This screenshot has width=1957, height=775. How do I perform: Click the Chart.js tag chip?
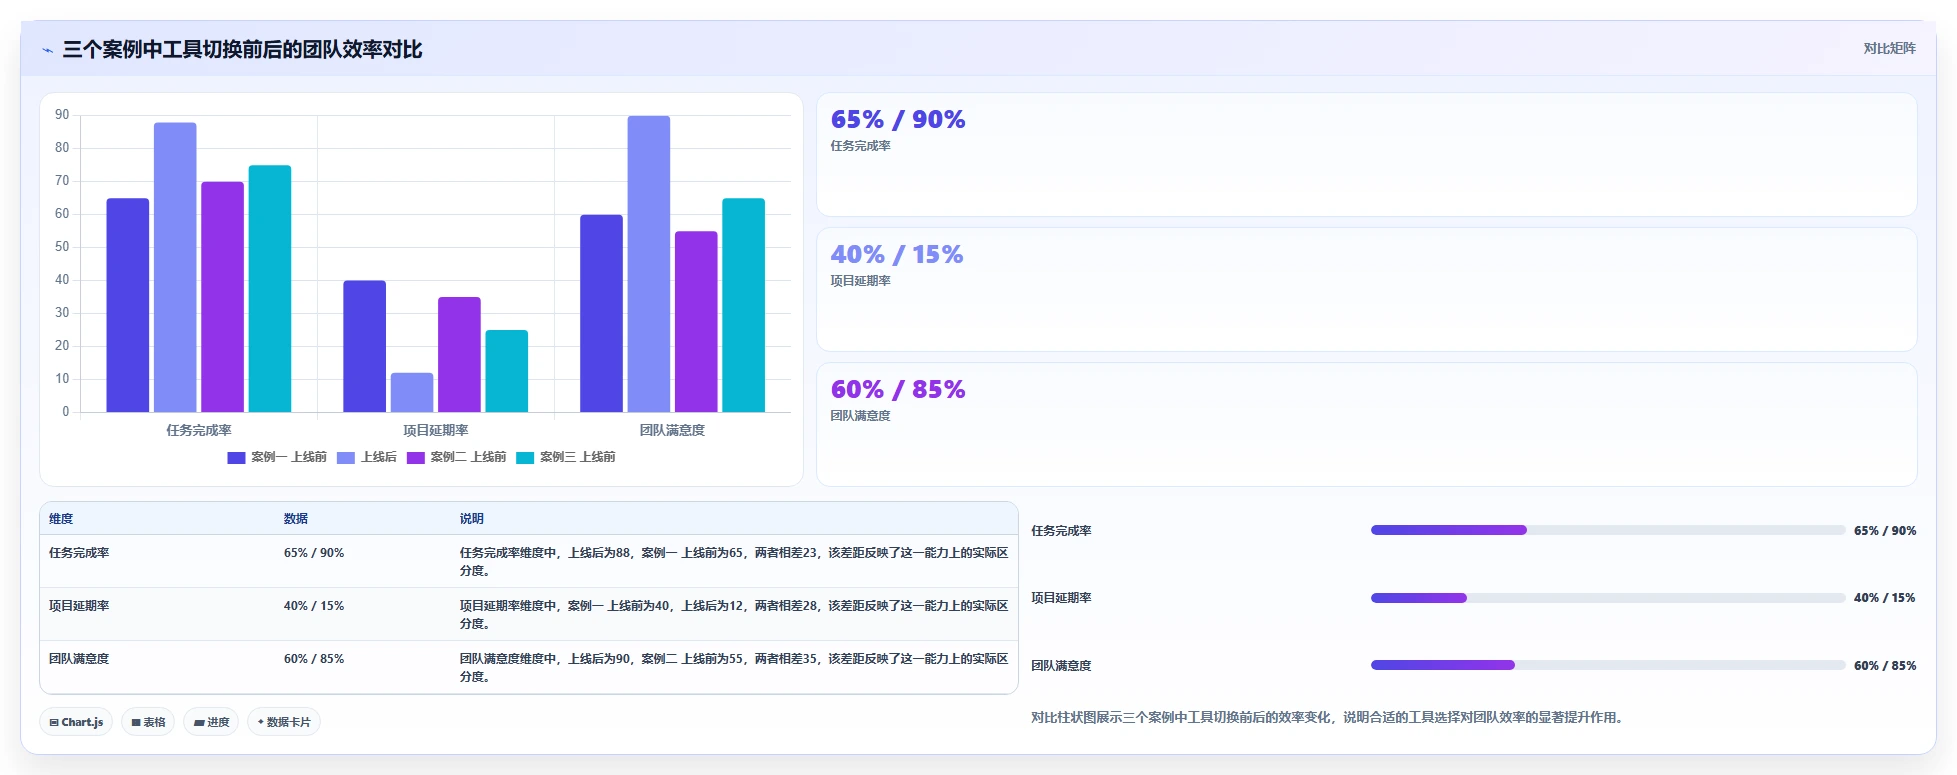point(76,722)
